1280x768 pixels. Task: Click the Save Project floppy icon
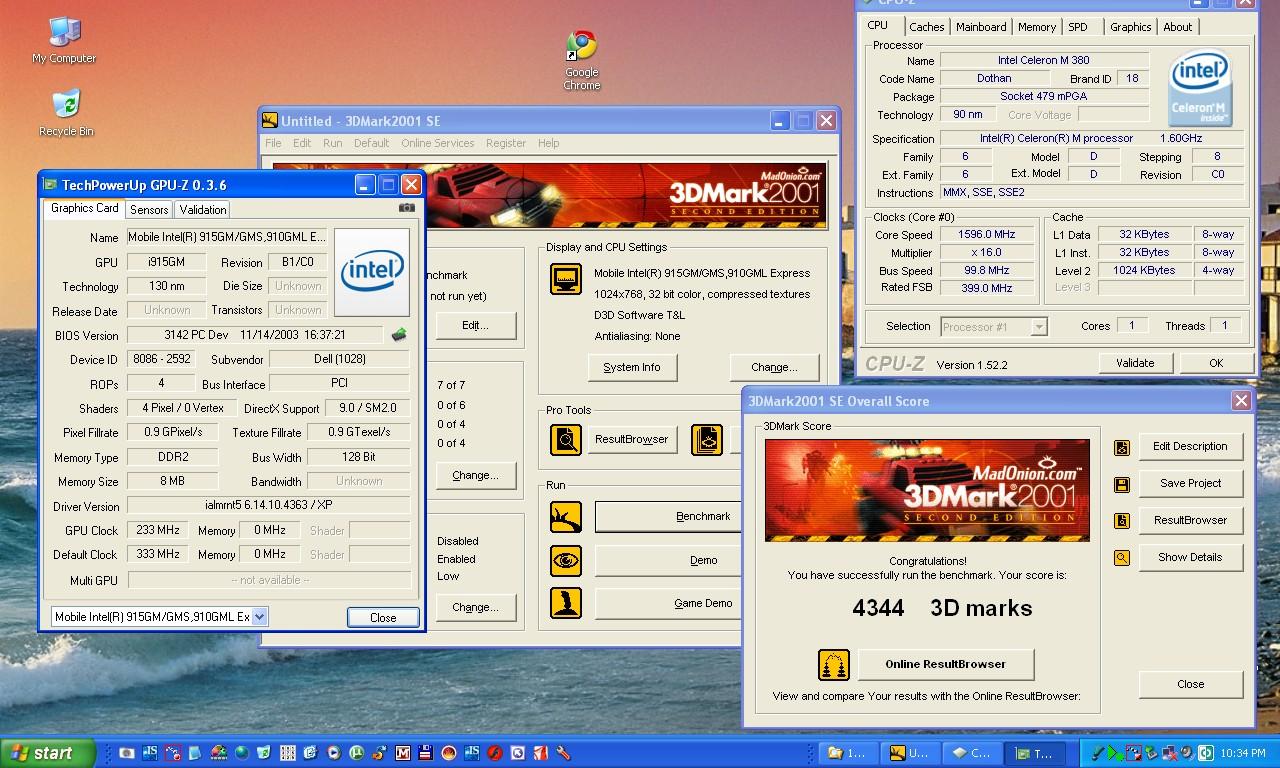1122,484
